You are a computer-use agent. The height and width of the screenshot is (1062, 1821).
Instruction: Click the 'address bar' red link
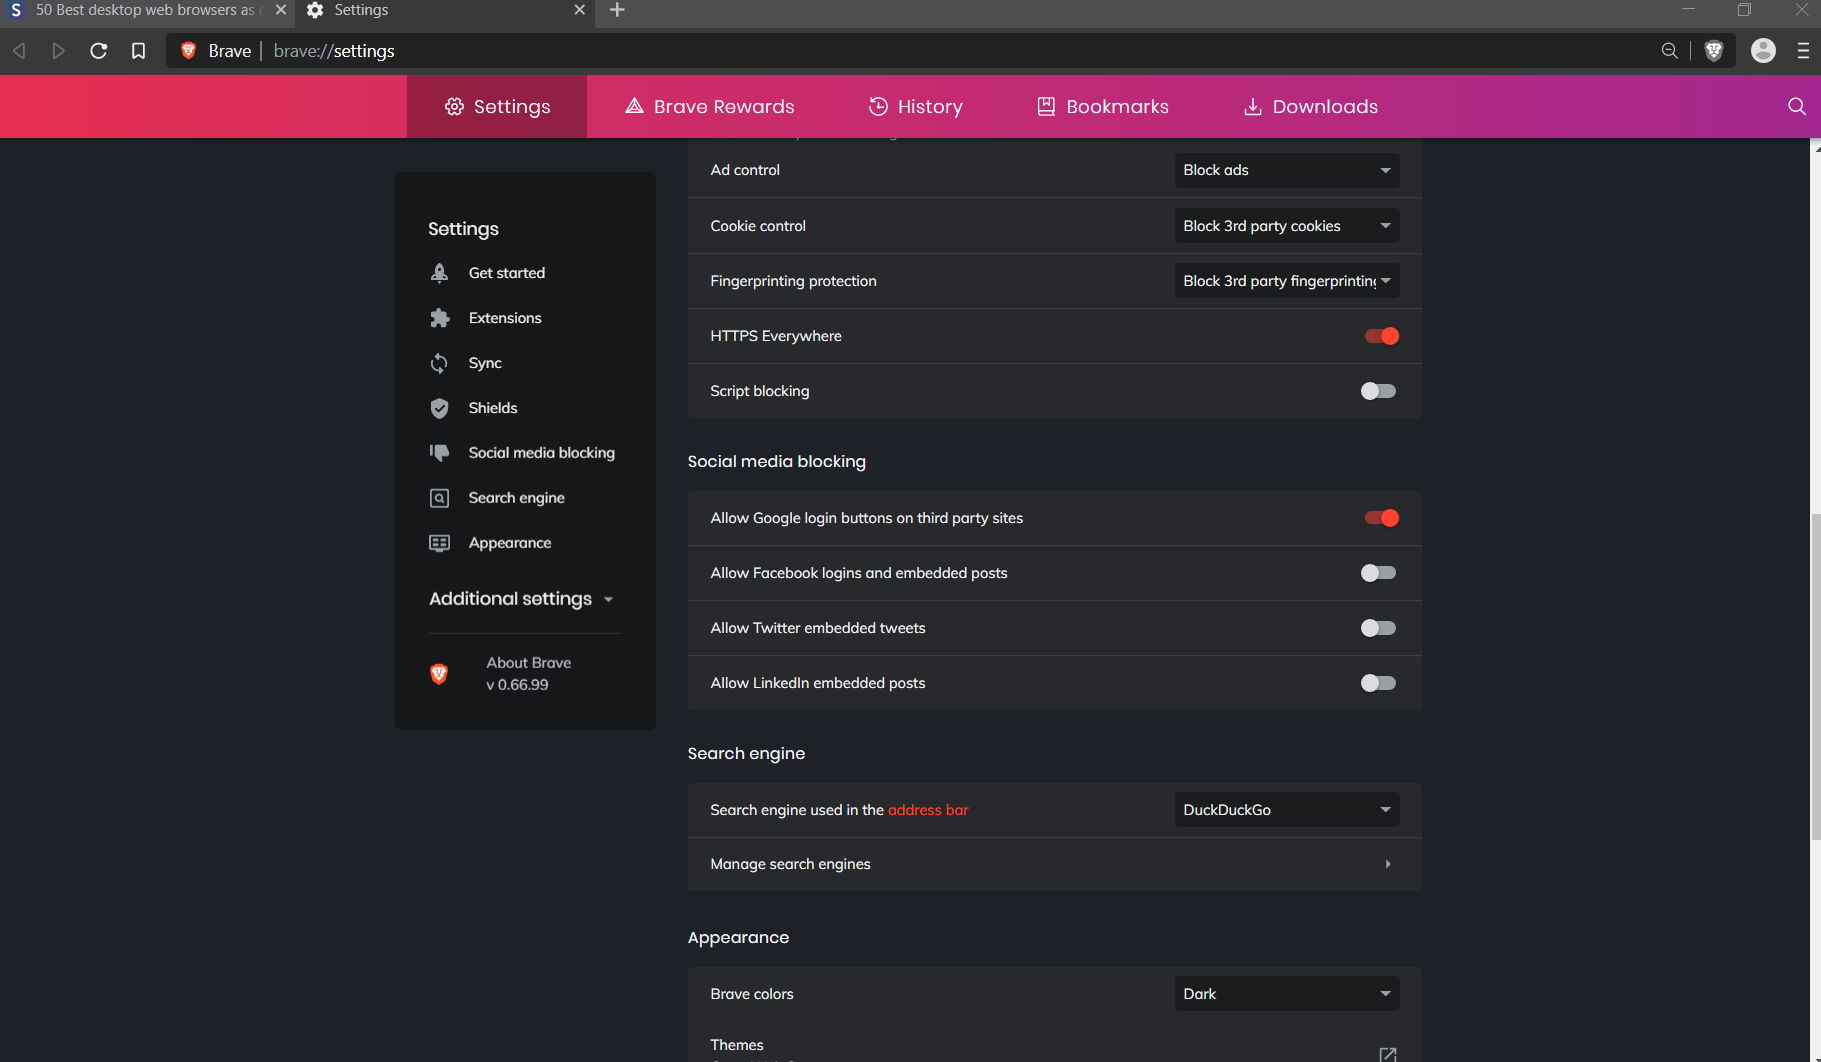pos(928,810)
